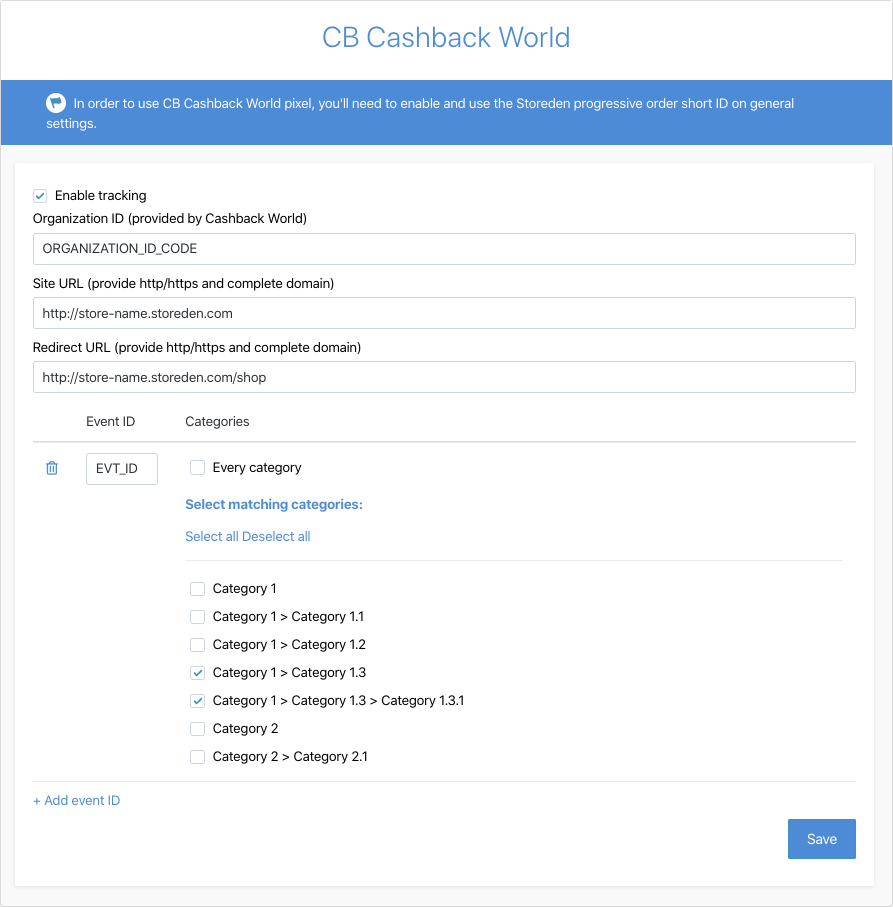Disable the Enable tracking checkbox
Screen dimensions: 893x907
pos(39,195)
